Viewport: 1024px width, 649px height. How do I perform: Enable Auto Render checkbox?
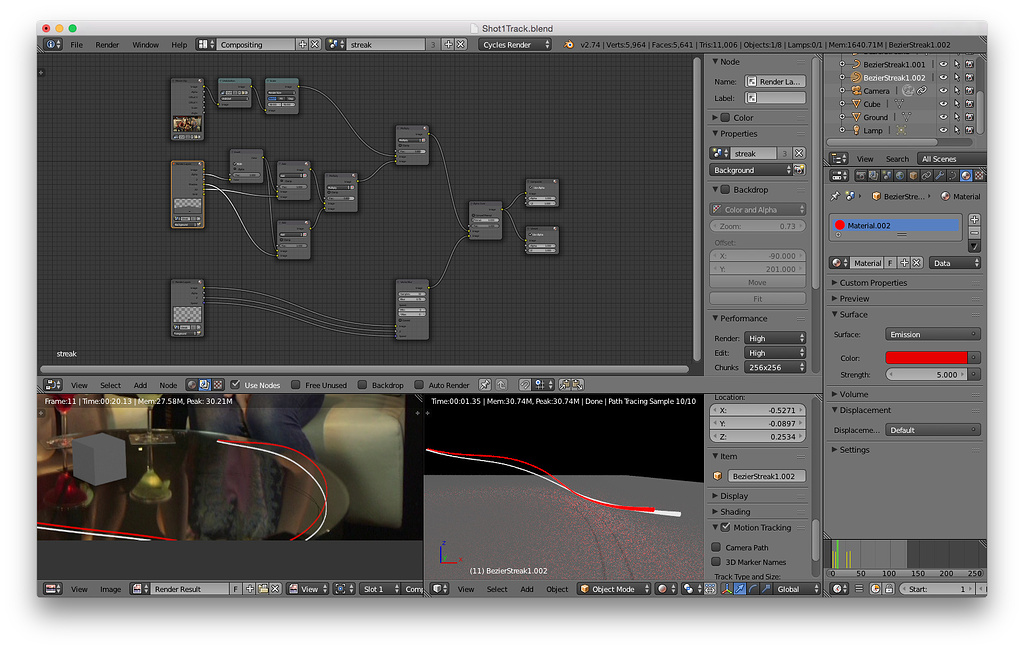(419, 385)
